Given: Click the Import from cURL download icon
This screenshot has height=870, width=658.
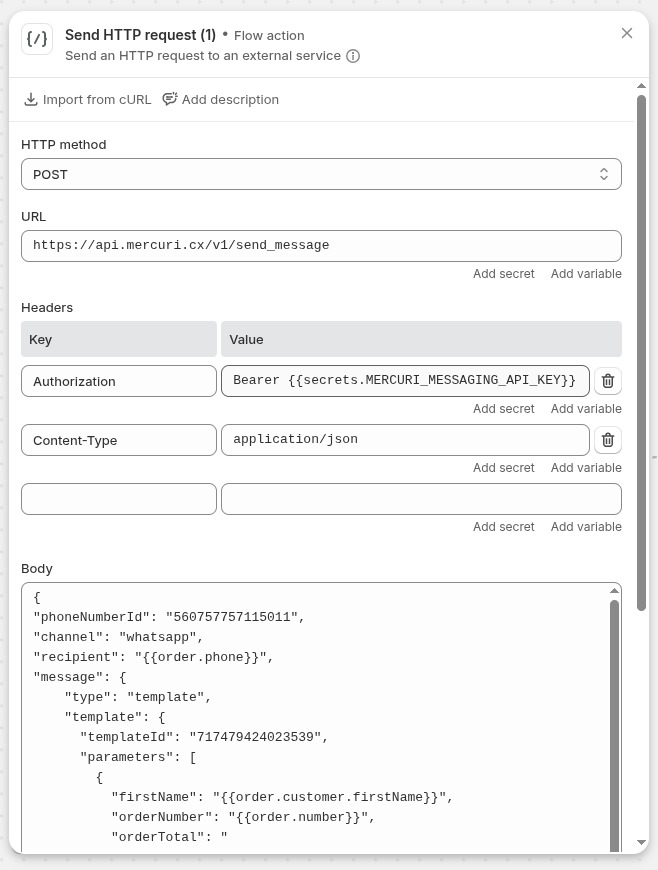Looking at the screenshot, I should click(31, 99).
